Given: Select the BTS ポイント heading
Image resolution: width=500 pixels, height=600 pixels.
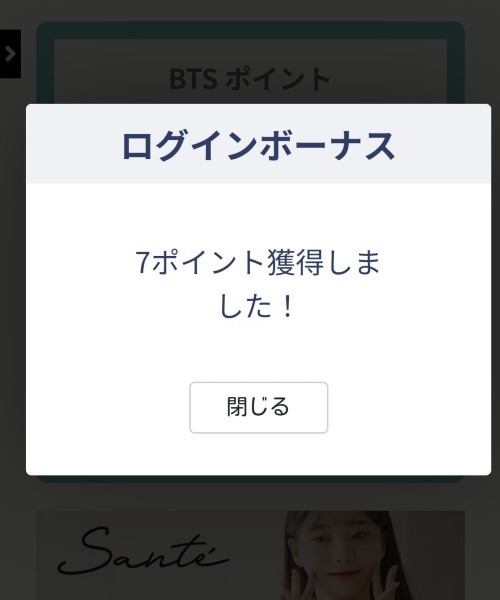Looking at the screenshot, I should [250, 79].
